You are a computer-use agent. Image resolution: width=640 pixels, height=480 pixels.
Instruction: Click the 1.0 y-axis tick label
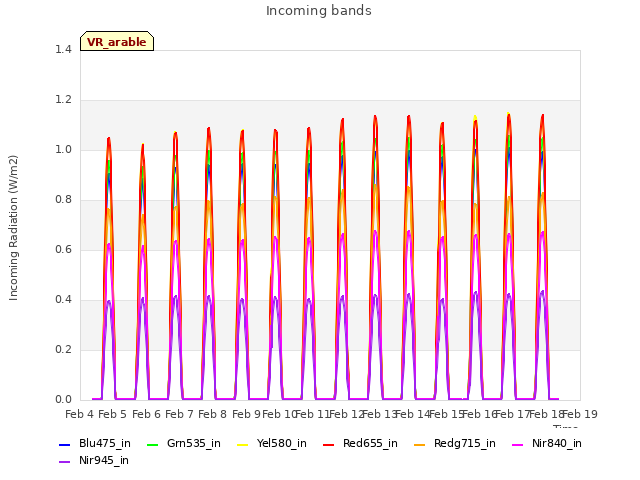(63, 149)
